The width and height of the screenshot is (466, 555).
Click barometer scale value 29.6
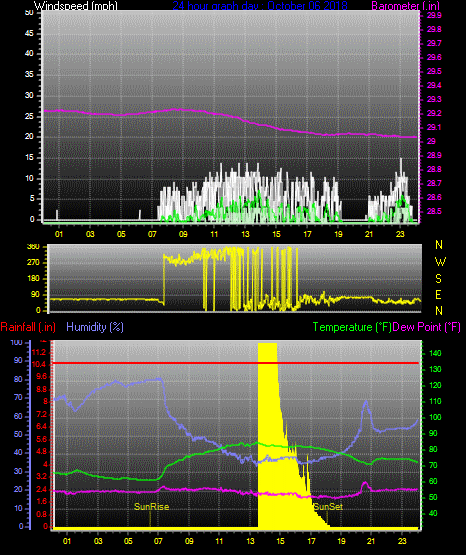434,57
